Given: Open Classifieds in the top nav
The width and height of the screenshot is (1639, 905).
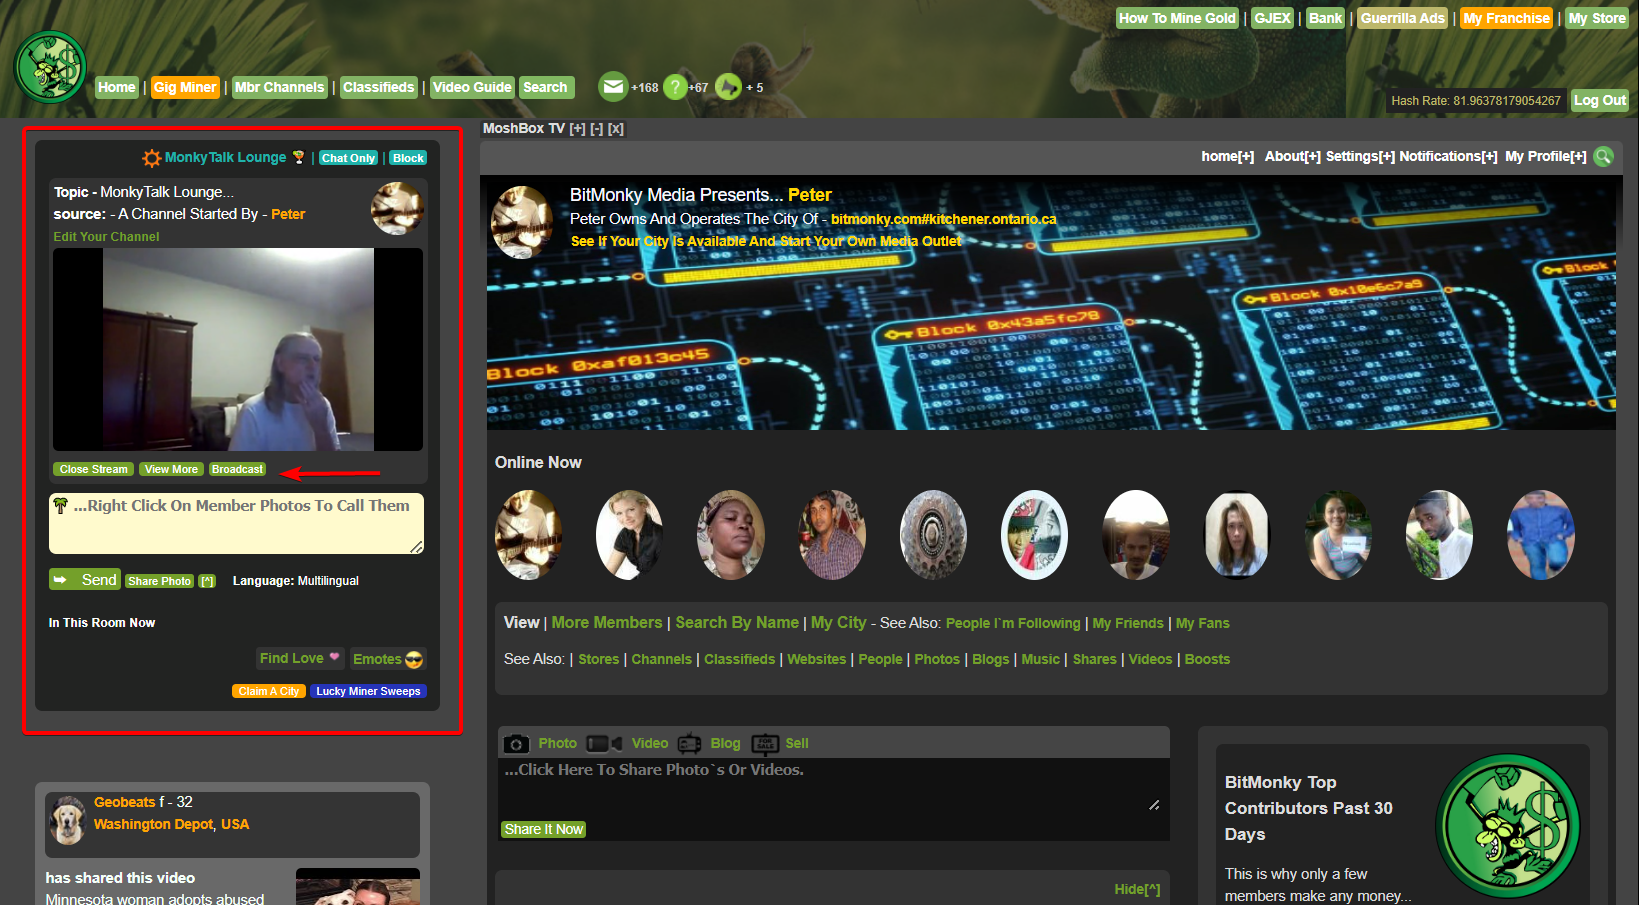Looking at the screenshot, I should pyautogui.click(x=378, y=87).
